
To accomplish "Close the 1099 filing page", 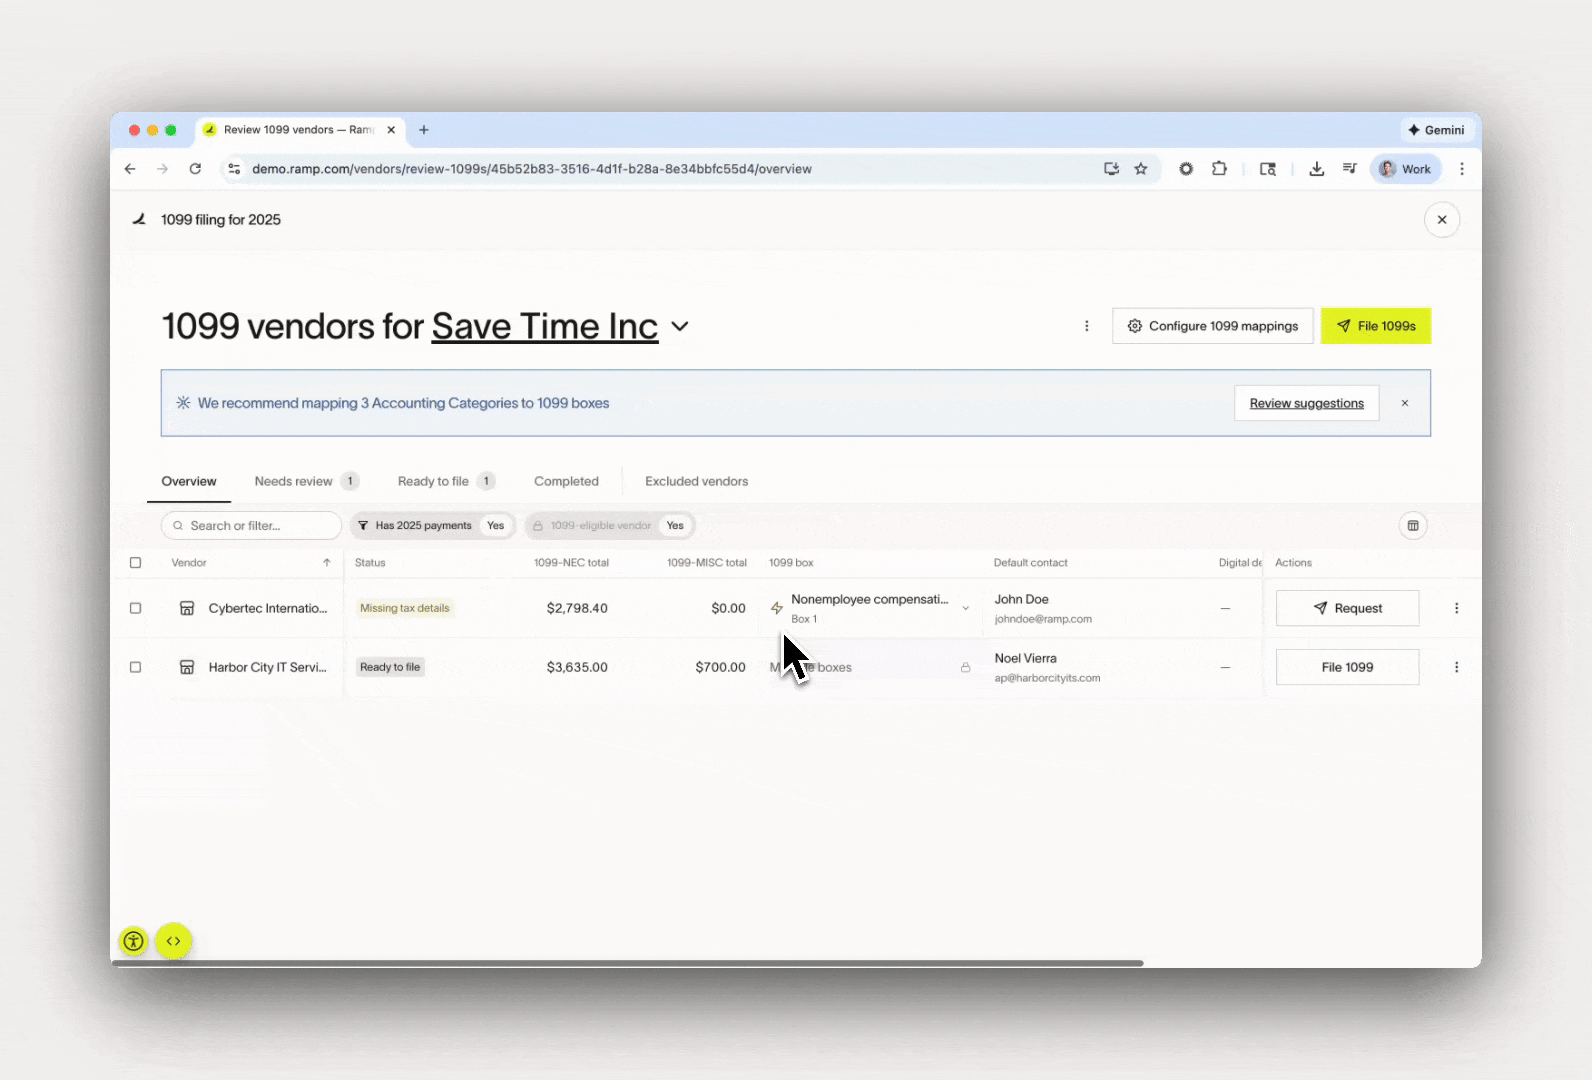I will [1441, 220].
